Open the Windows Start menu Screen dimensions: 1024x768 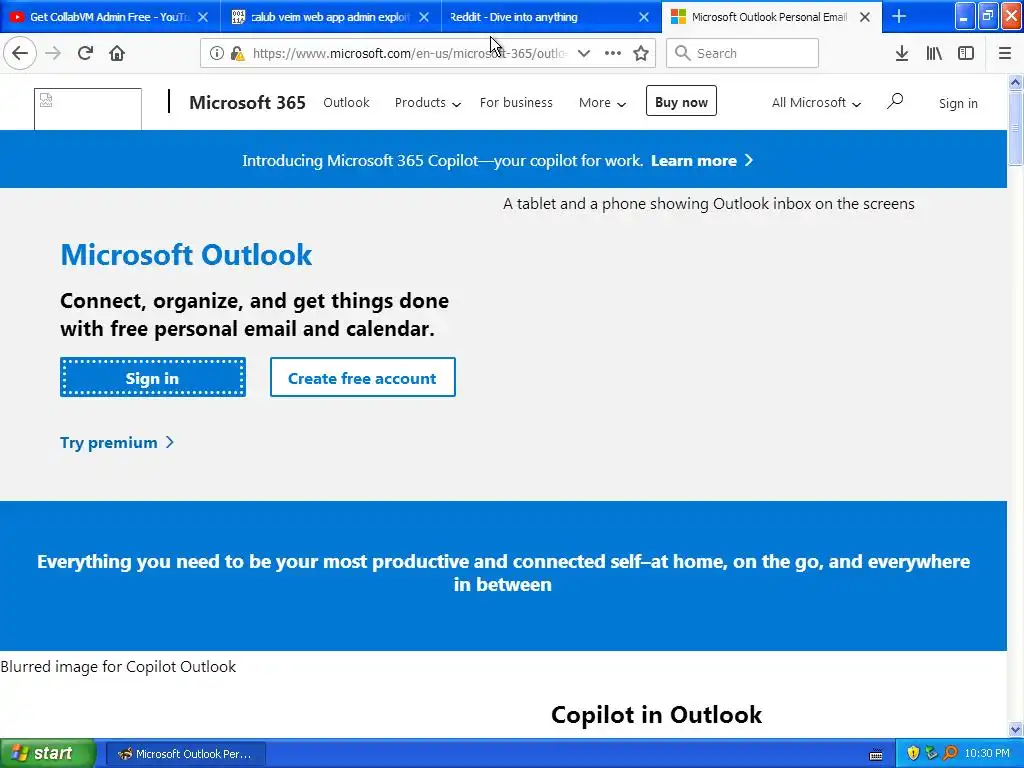click(x=47, y=753)
